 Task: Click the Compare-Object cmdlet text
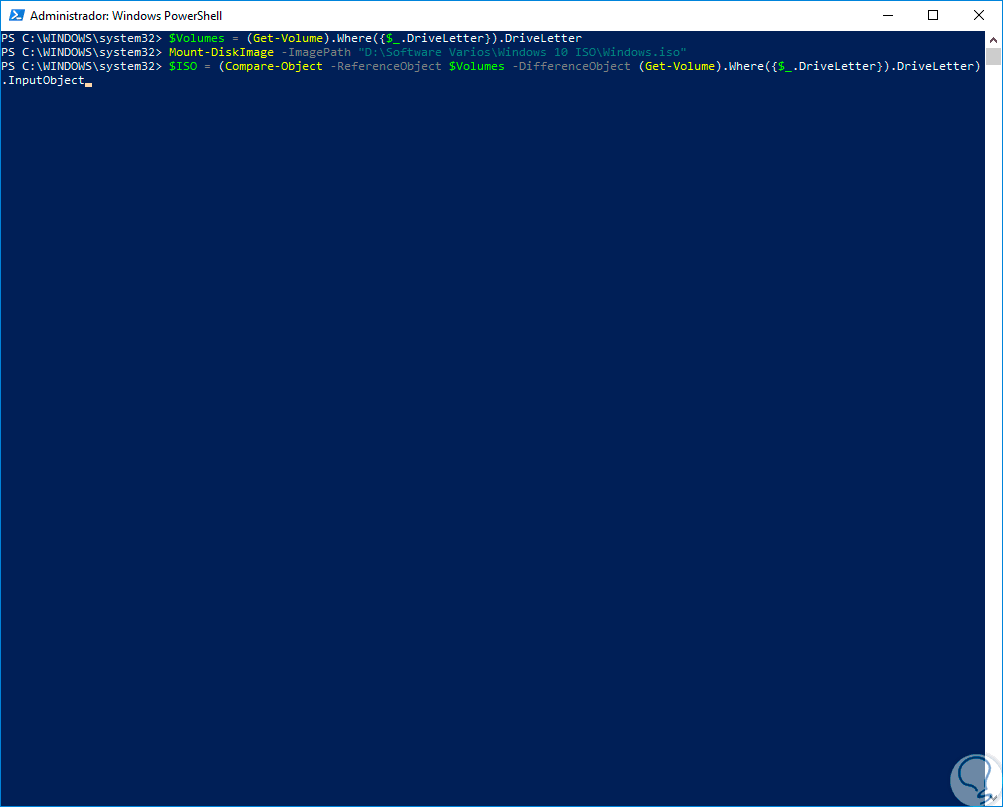click(x=274, y=67)
